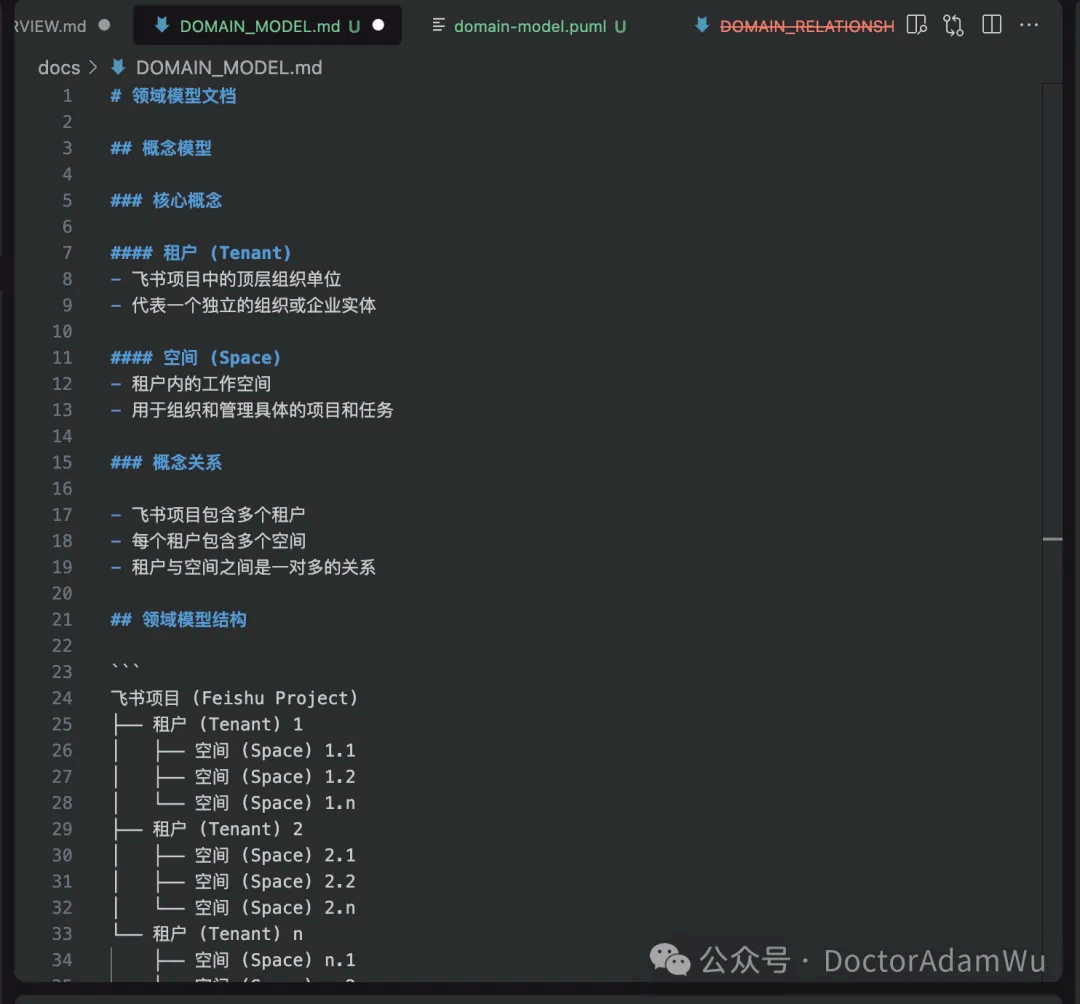Click the tree line '空间 (Space) 1.n'

coord(275,802)
